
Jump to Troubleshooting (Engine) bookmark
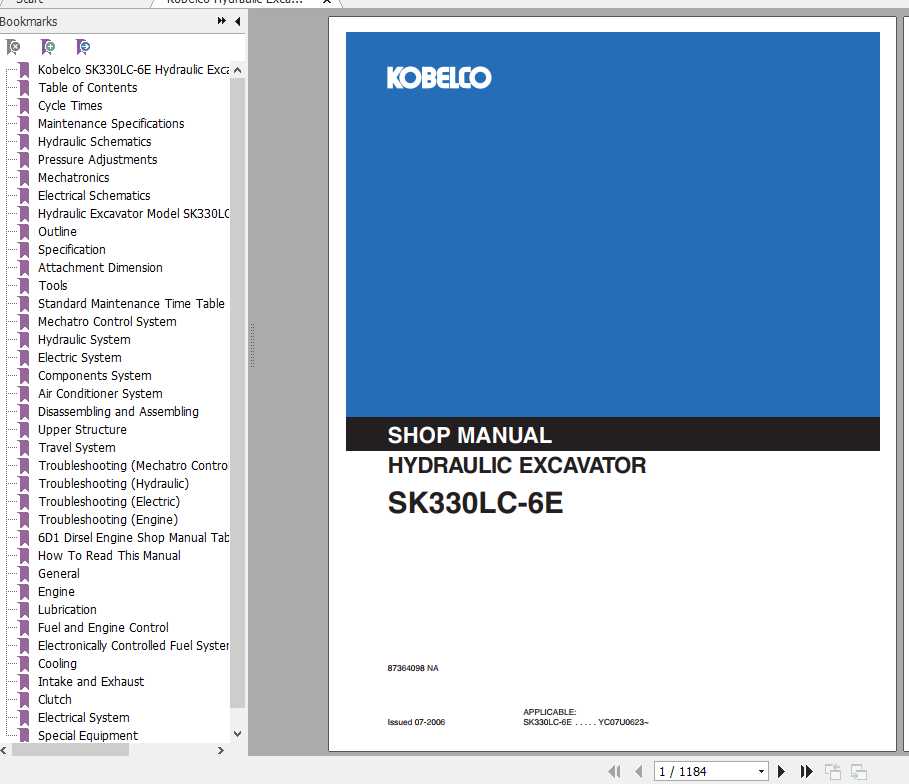coord(108,519)
